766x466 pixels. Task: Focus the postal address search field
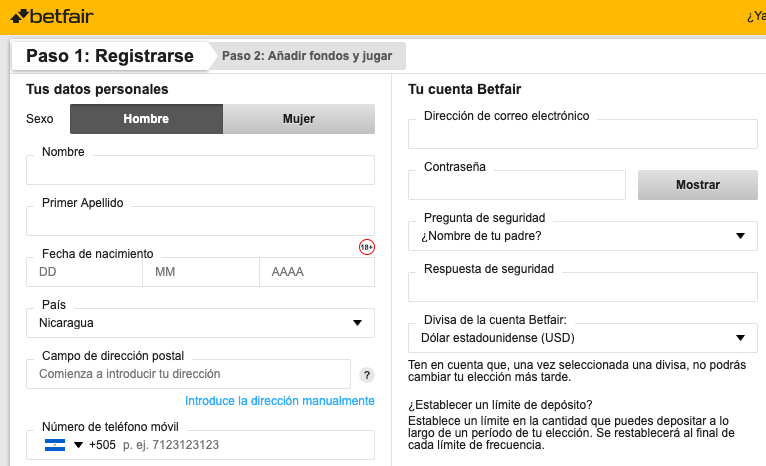tap(189, 374)
